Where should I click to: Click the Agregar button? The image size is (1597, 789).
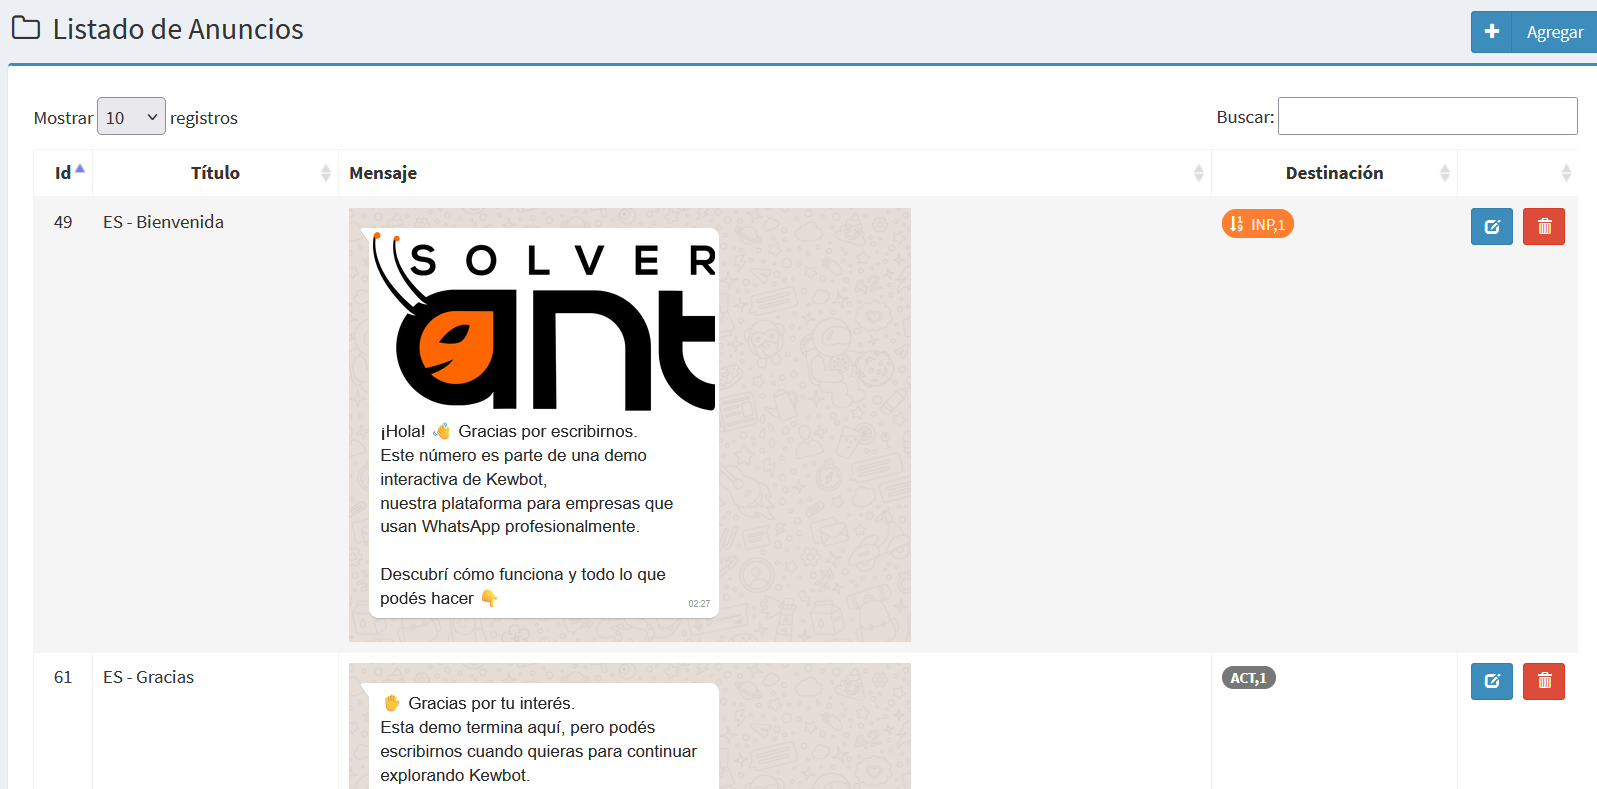(x=1534, y=32)
